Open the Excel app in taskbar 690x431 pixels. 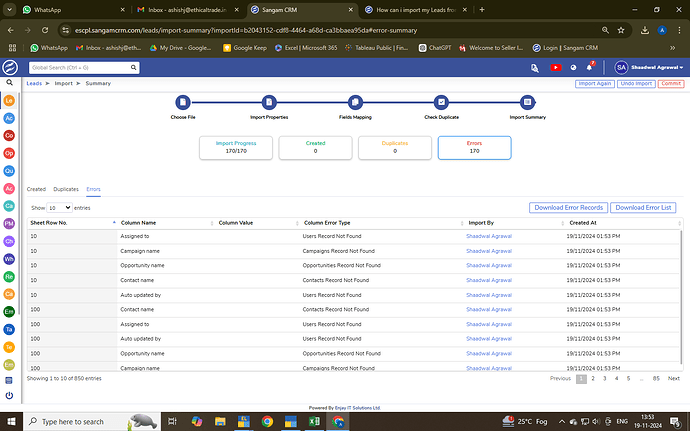314,422
